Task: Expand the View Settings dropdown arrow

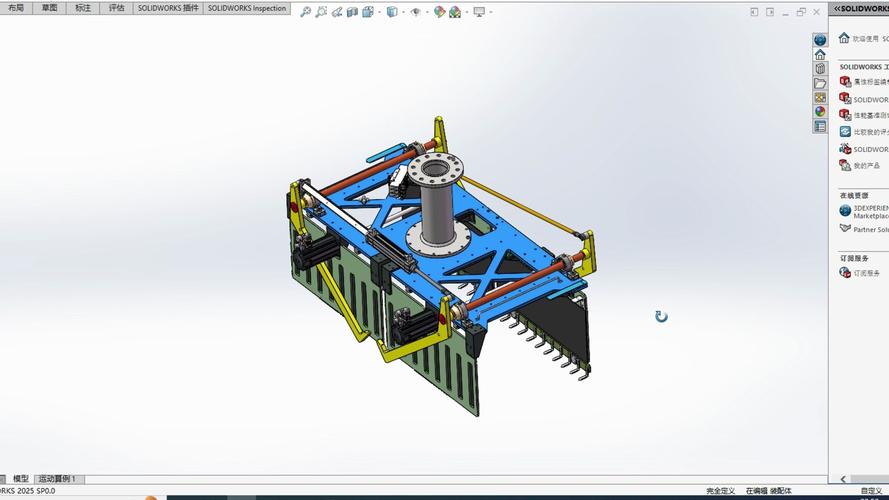Action: pos(490,12)
